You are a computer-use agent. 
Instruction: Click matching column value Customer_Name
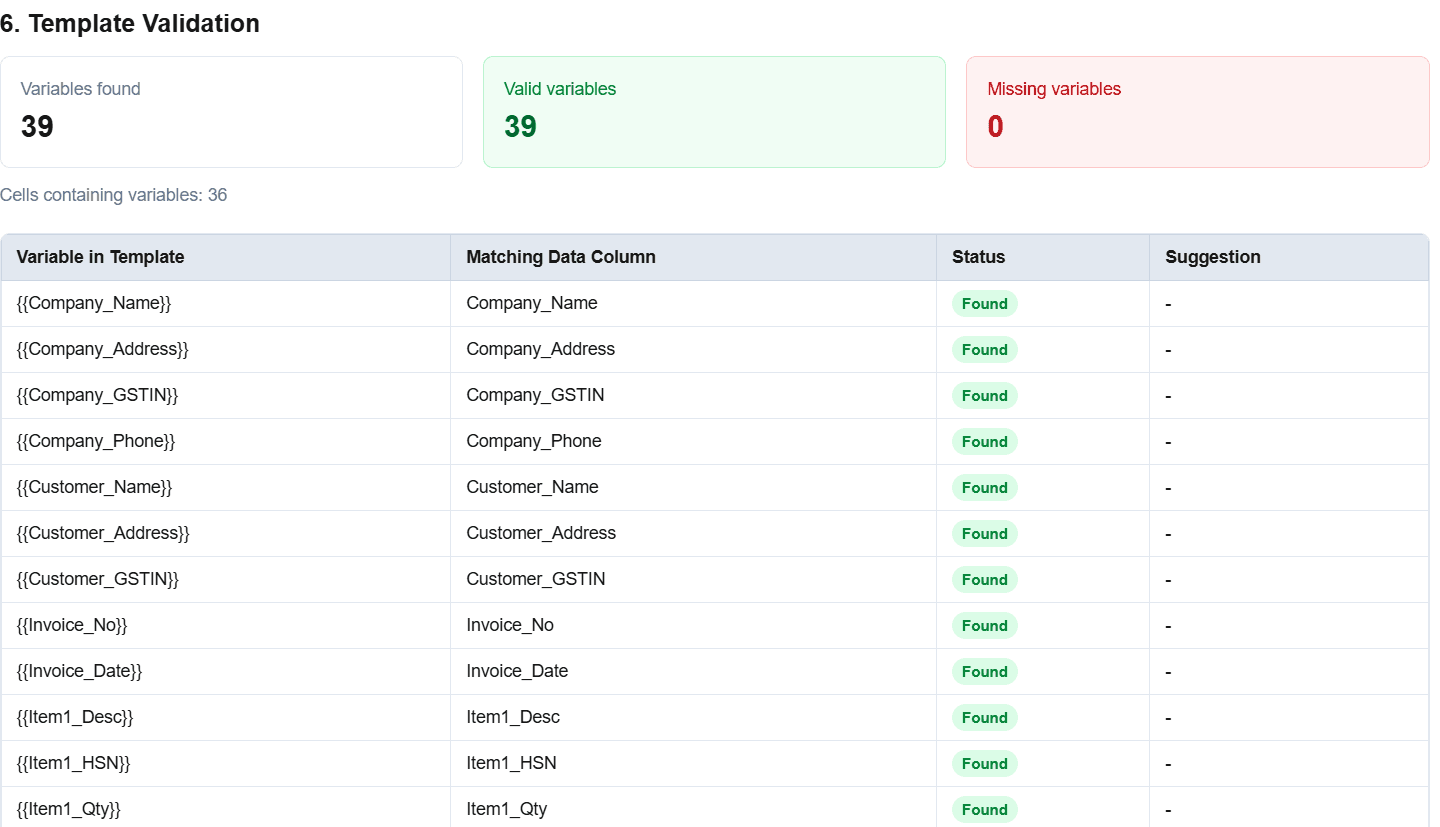tap(533, 487)
